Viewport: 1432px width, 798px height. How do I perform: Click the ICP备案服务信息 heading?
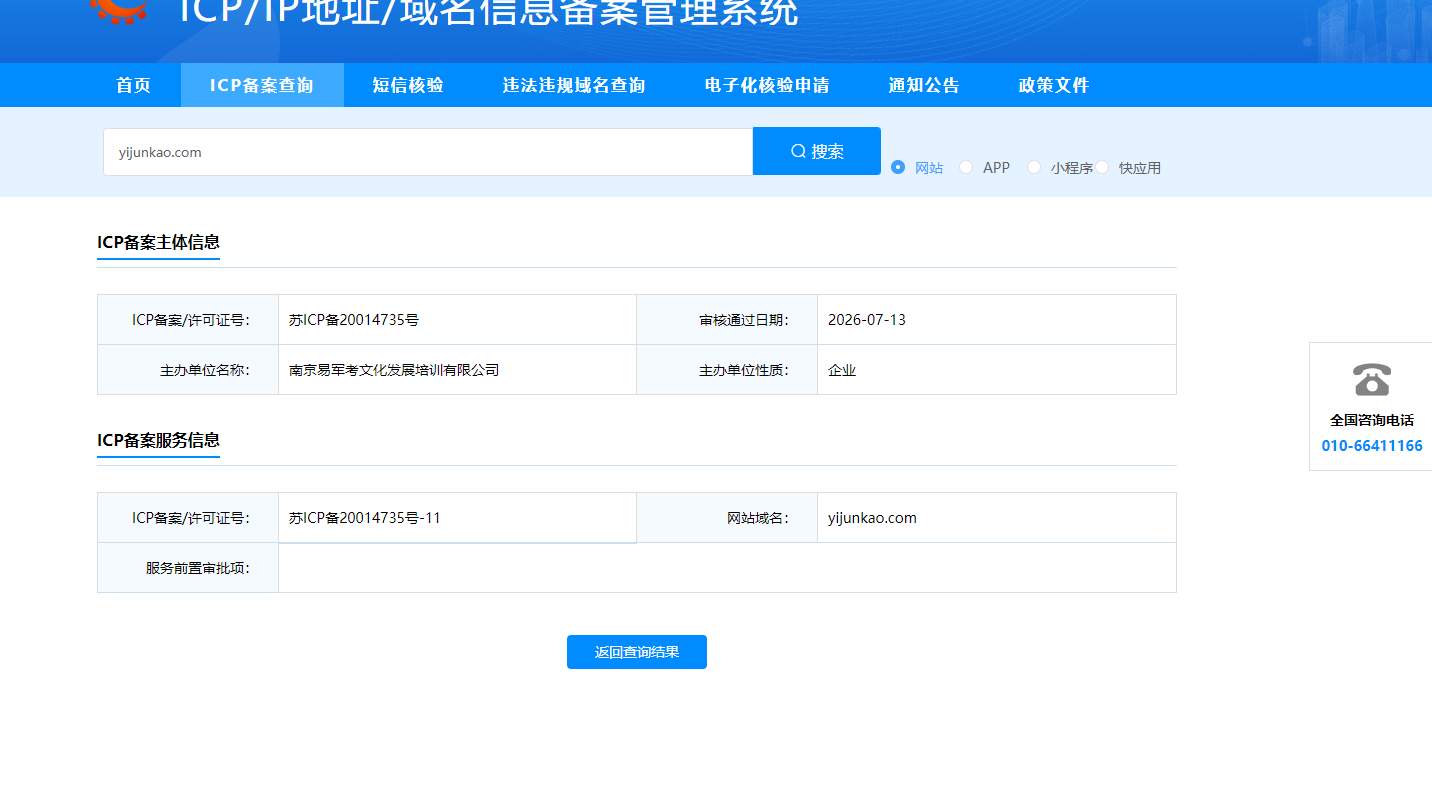[x=158, y=440]
